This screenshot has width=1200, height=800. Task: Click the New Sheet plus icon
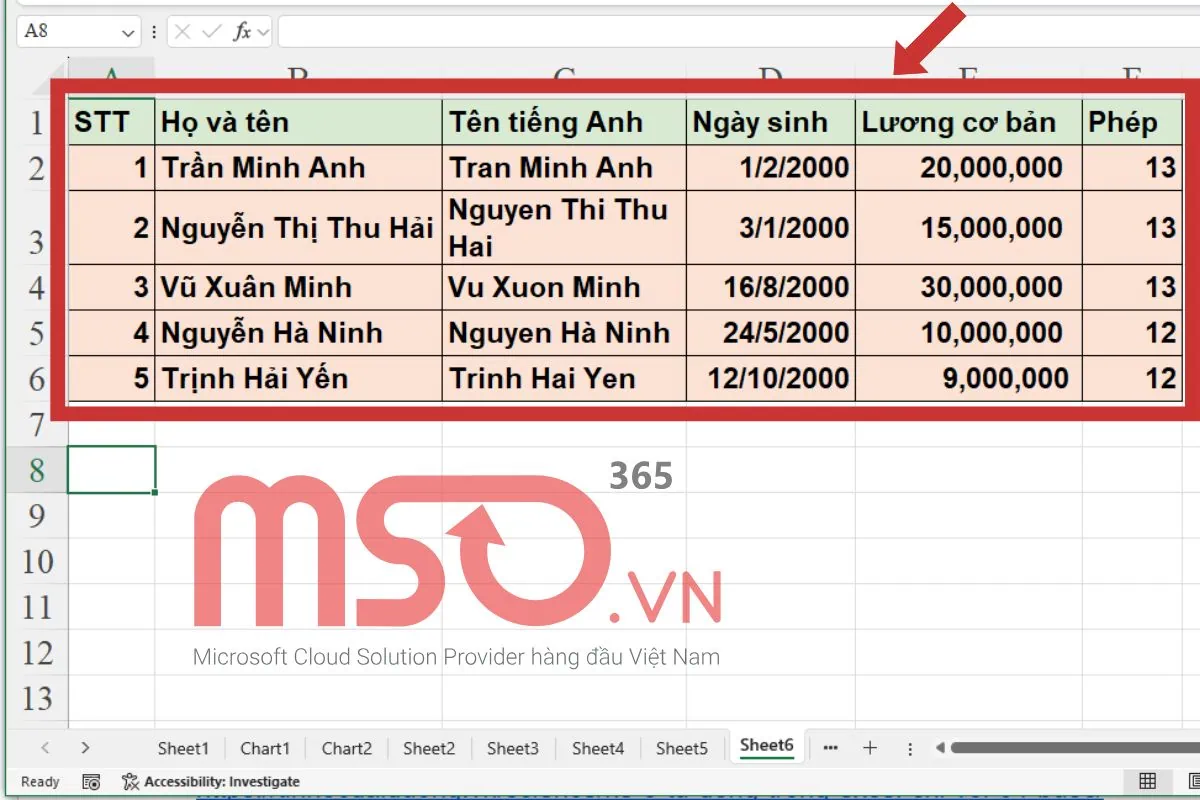click(870, 747)
